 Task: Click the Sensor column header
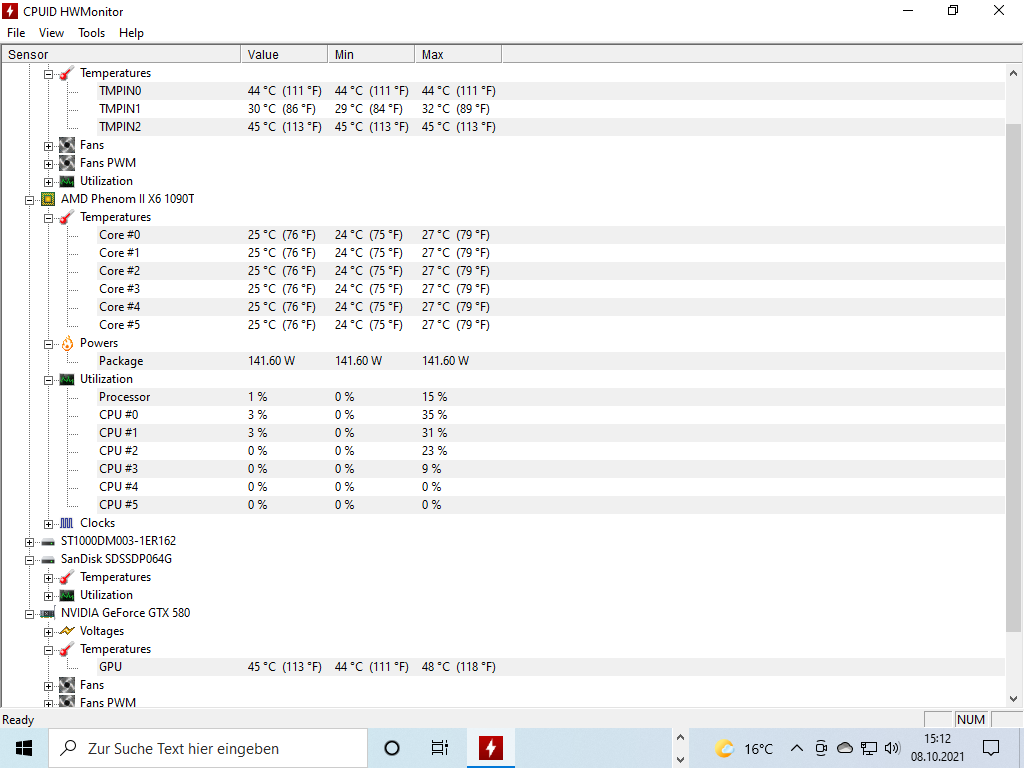pyautogui.click(x=121, y=54)
